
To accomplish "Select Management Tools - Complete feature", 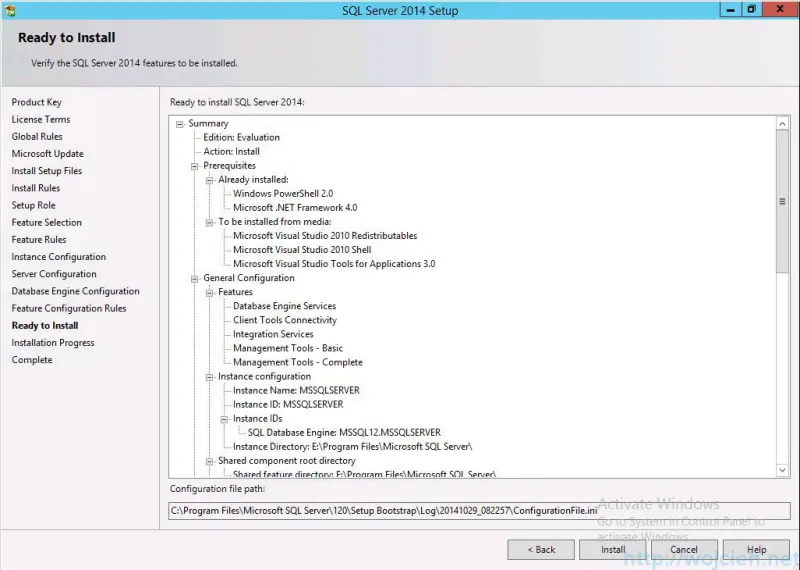I will pyautogui.click(x=297, y=362).
